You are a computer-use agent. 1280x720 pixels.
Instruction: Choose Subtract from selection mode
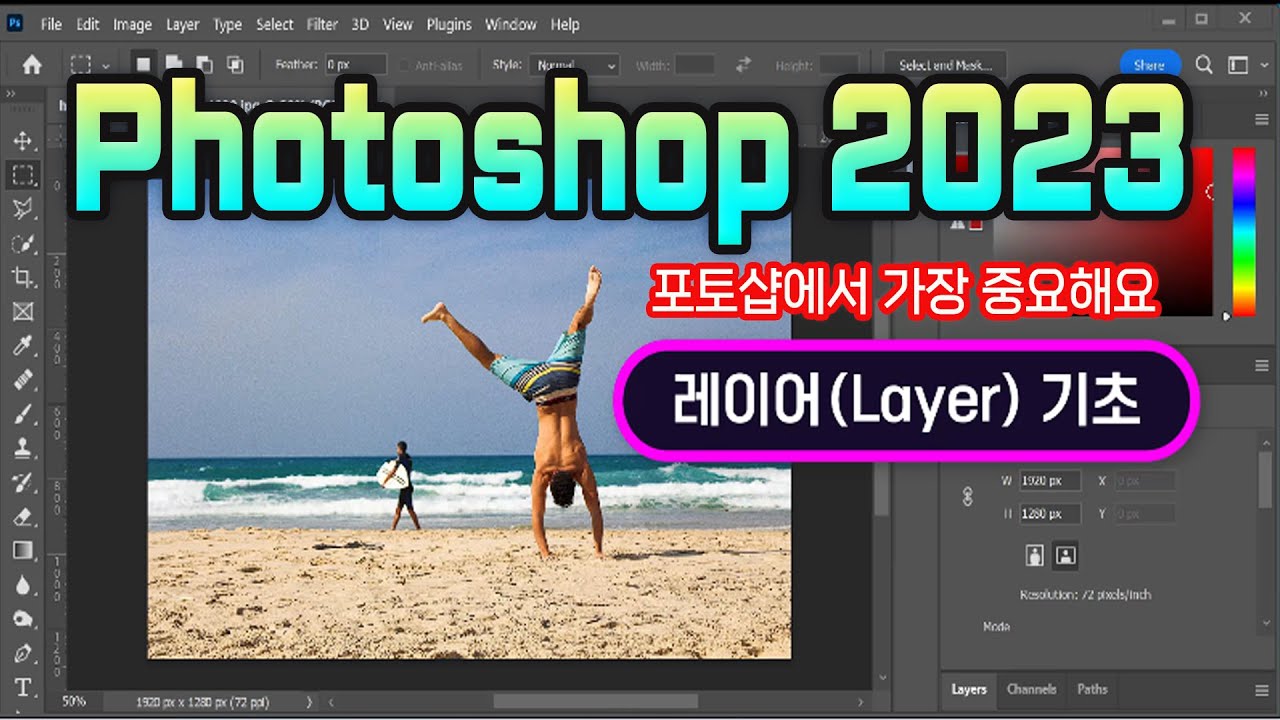point(204,65)
